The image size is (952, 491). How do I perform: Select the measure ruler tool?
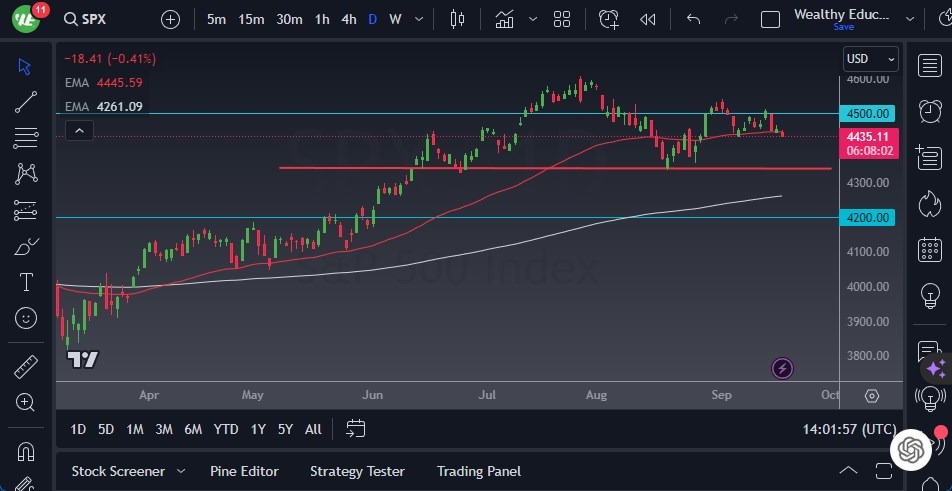[x=26, y=367]
